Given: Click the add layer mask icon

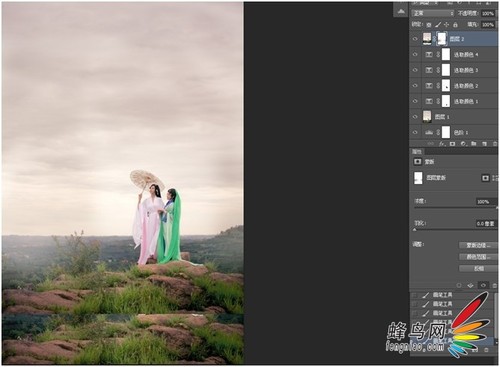Looking at the screenshot, I should coord(452,144).
